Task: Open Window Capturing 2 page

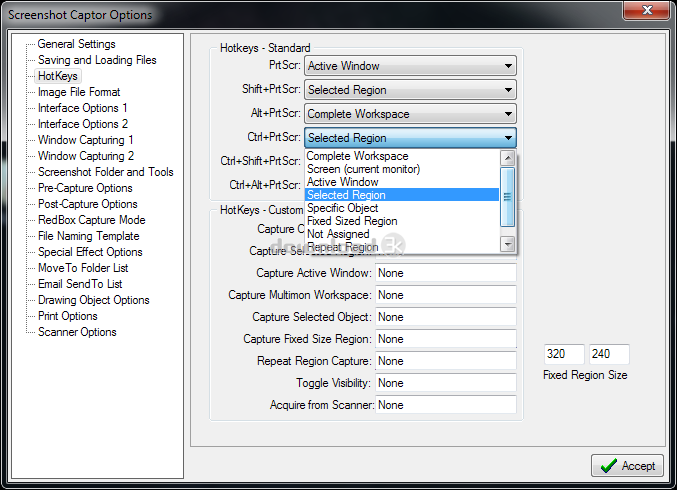Action: (x=86, y=156)
